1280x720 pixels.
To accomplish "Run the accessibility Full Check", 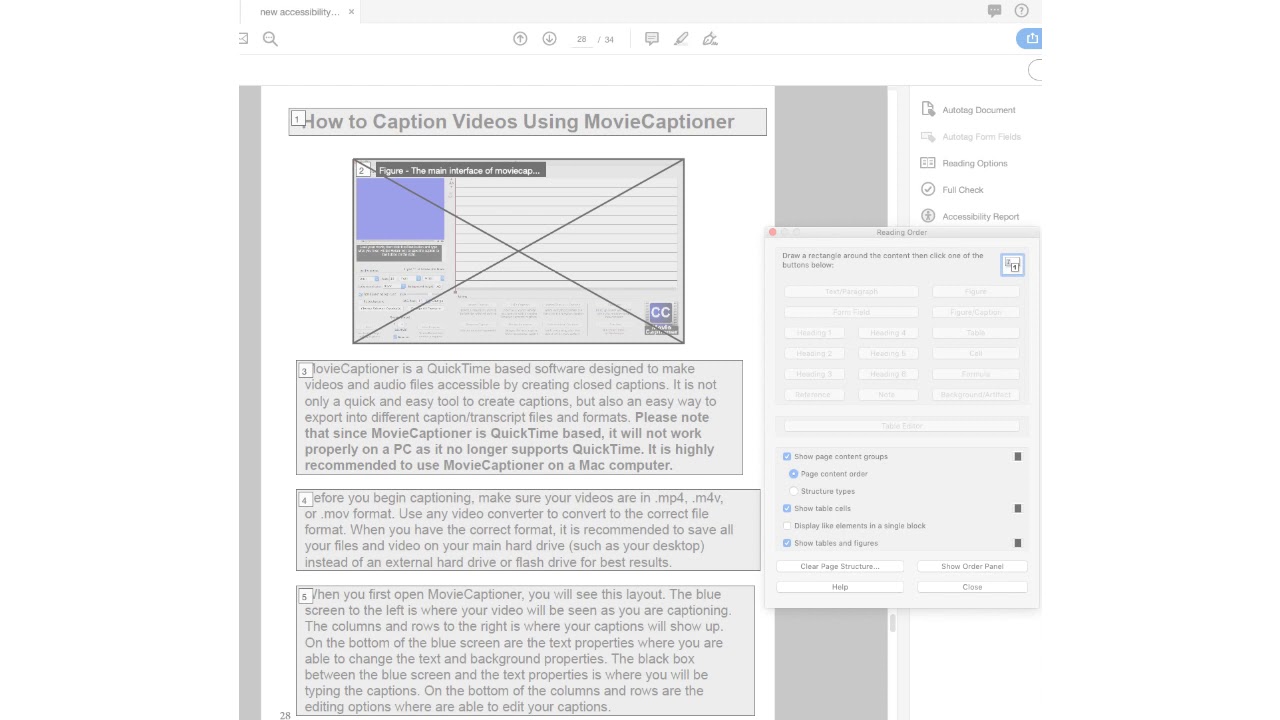I will (x=952, y=189).
